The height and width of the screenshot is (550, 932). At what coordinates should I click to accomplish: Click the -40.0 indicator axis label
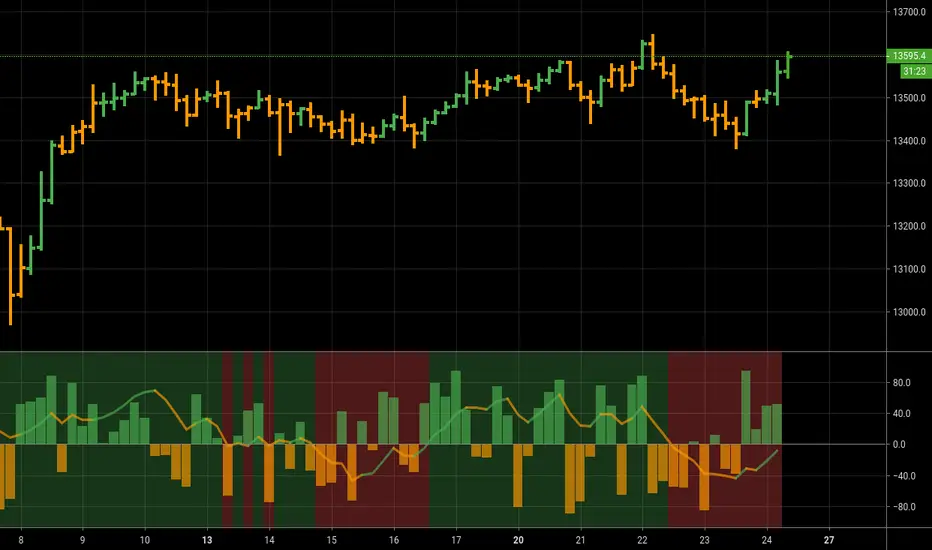click(x=903, y=476)
